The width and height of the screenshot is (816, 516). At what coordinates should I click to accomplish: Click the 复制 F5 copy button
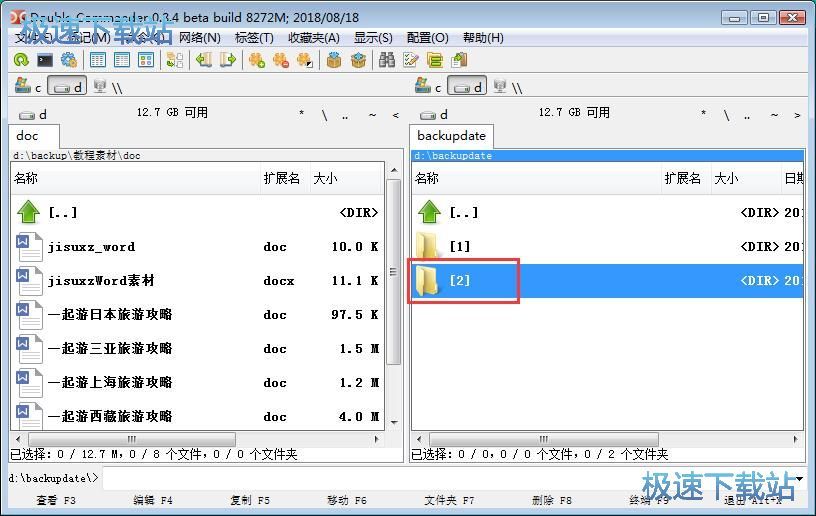pyautogui.click(x=250, y=500)
